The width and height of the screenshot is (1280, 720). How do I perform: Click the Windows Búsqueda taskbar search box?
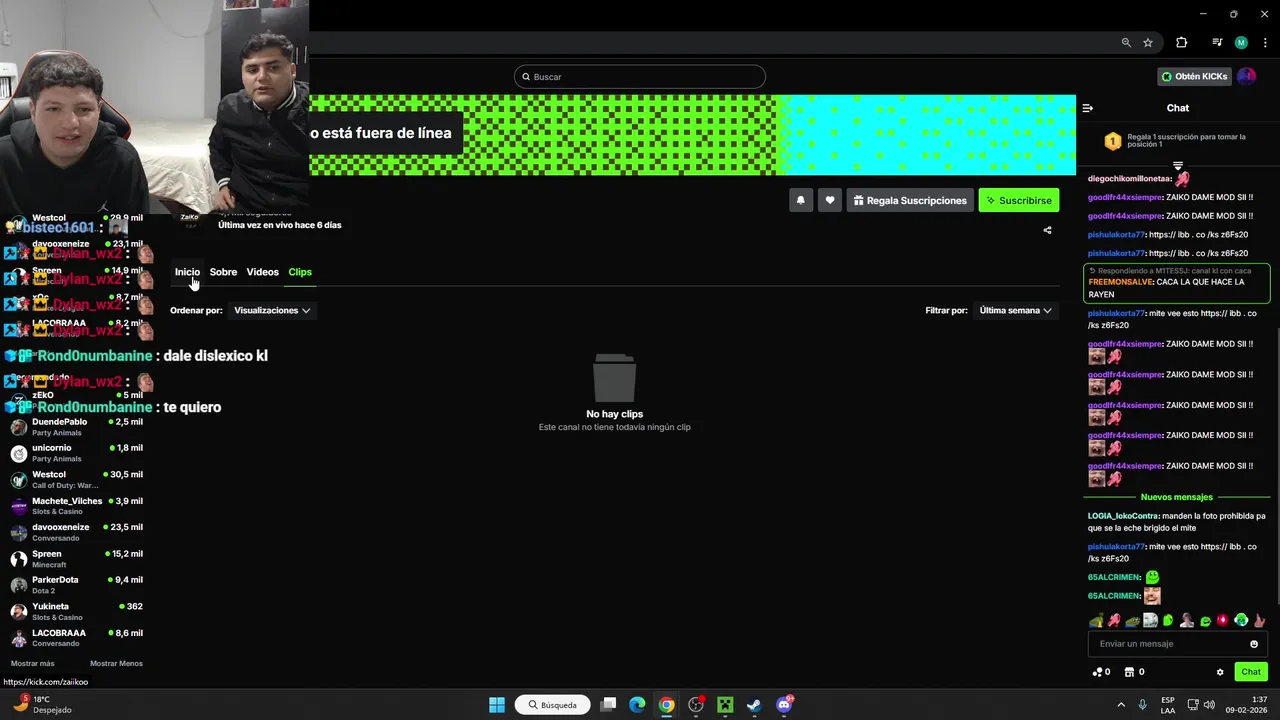tap(553, 705)
